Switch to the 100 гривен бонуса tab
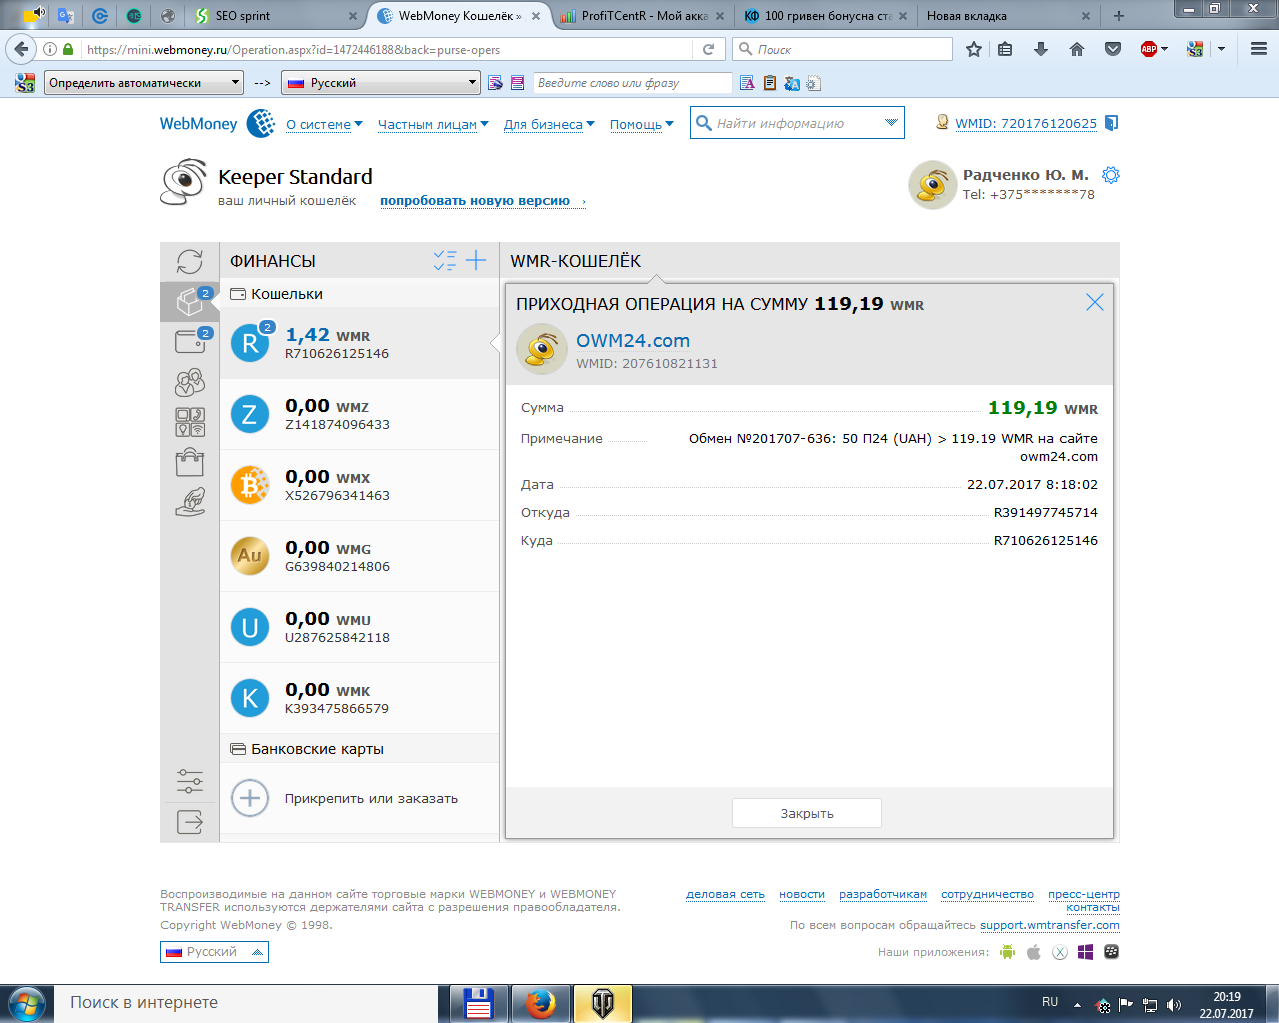The width and height of the screenshot is (1279, 1023). click(825, 16)
